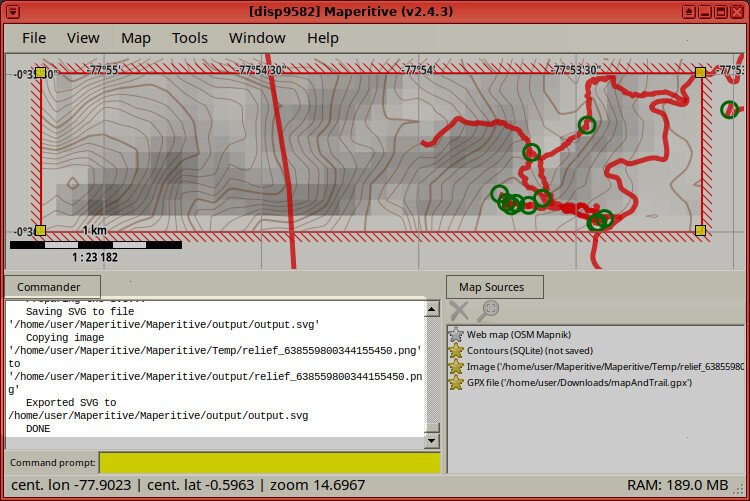
Task: Click the 'Exported SVG to' log line
Action: coord(71,402)
